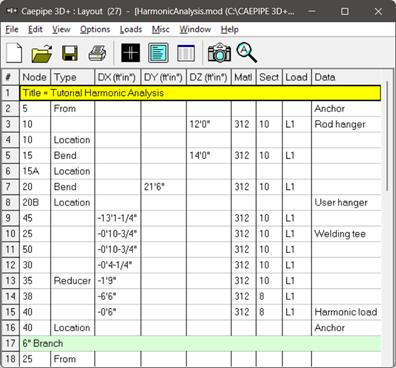Open the Misc menu
Viewport: 396px width, 368px height.
tap(161, 29)
